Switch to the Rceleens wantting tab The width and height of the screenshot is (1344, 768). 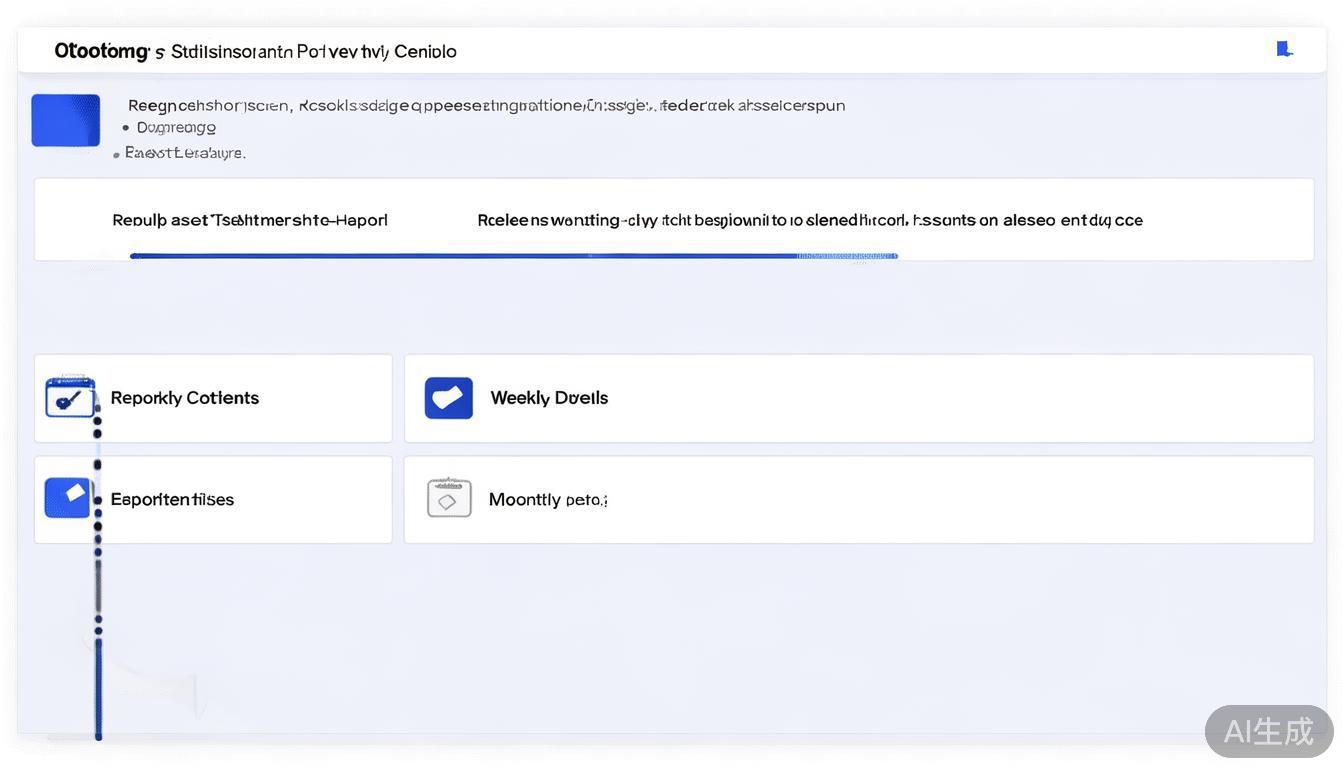(809, 220)
